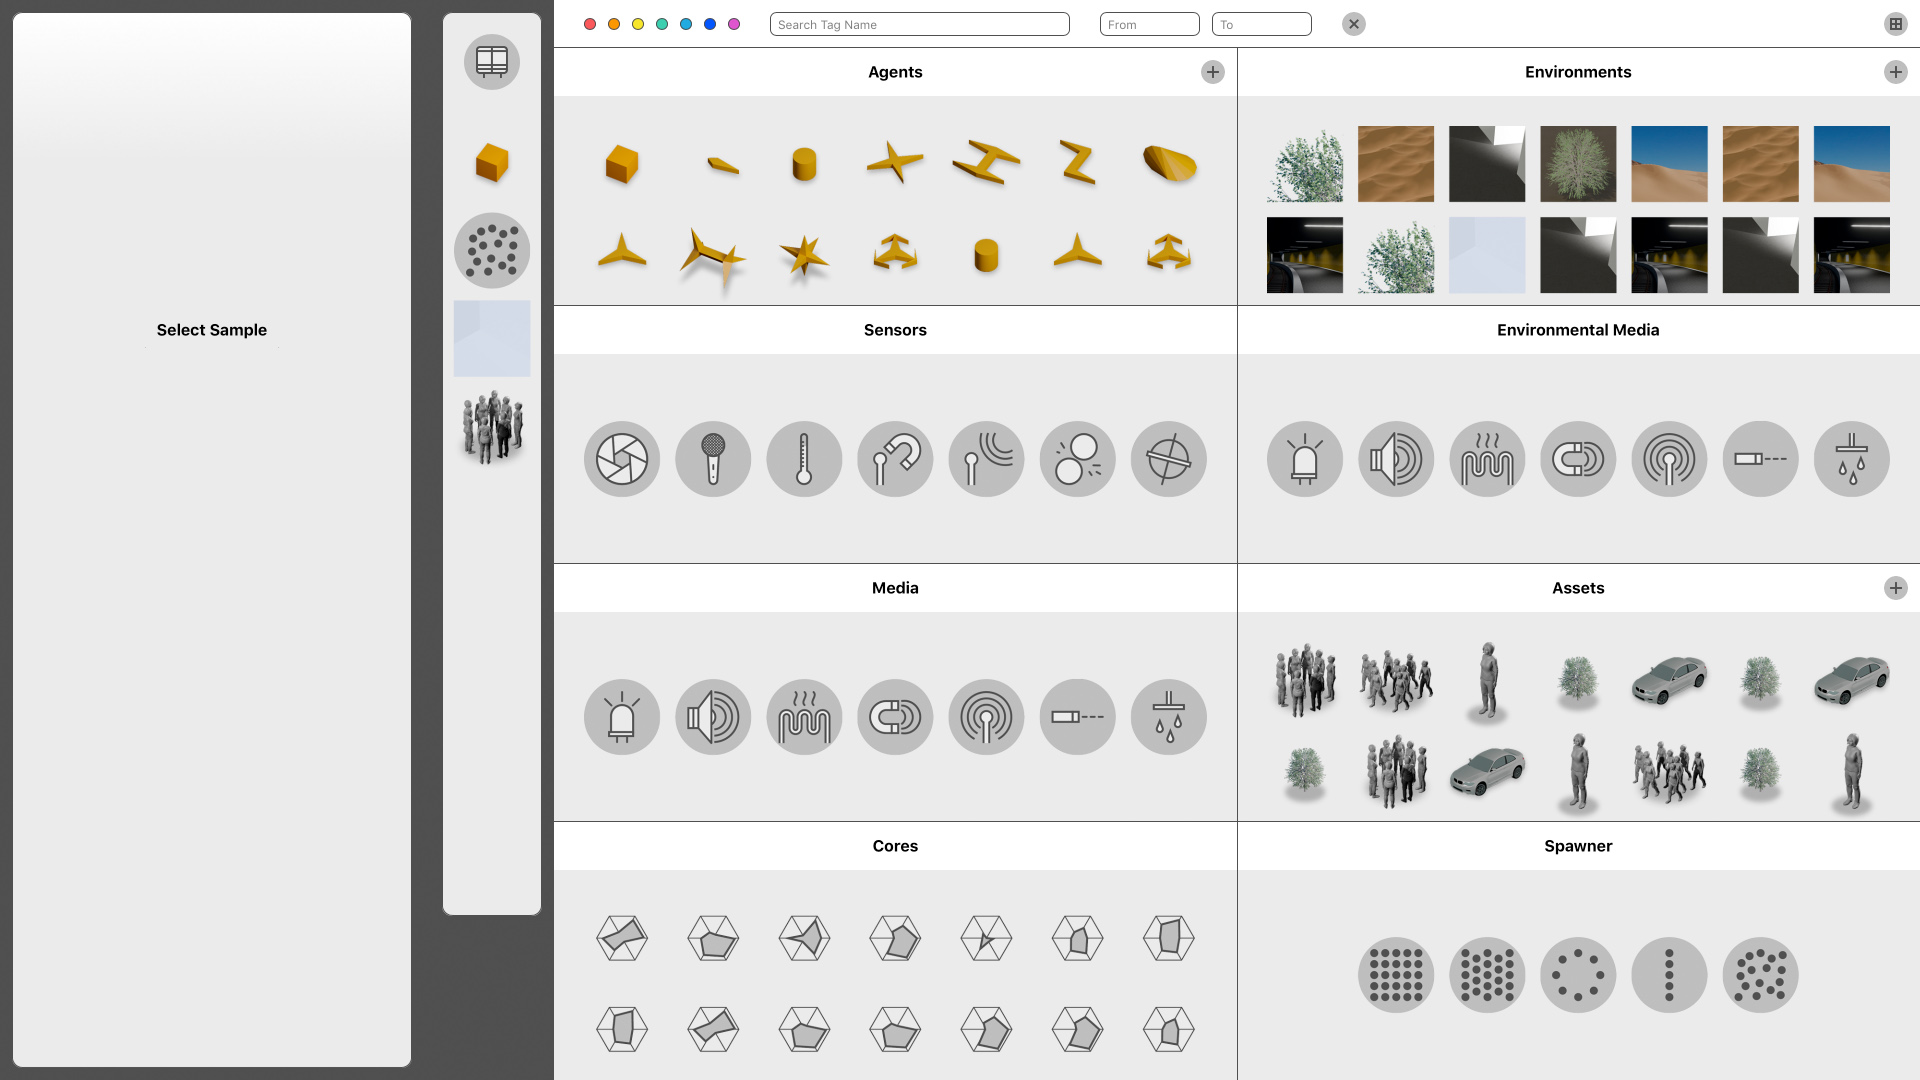This screenshot has width=1920, height=1080.
Task: Select the camera aperture sensor icon
Action: (621, 459)
